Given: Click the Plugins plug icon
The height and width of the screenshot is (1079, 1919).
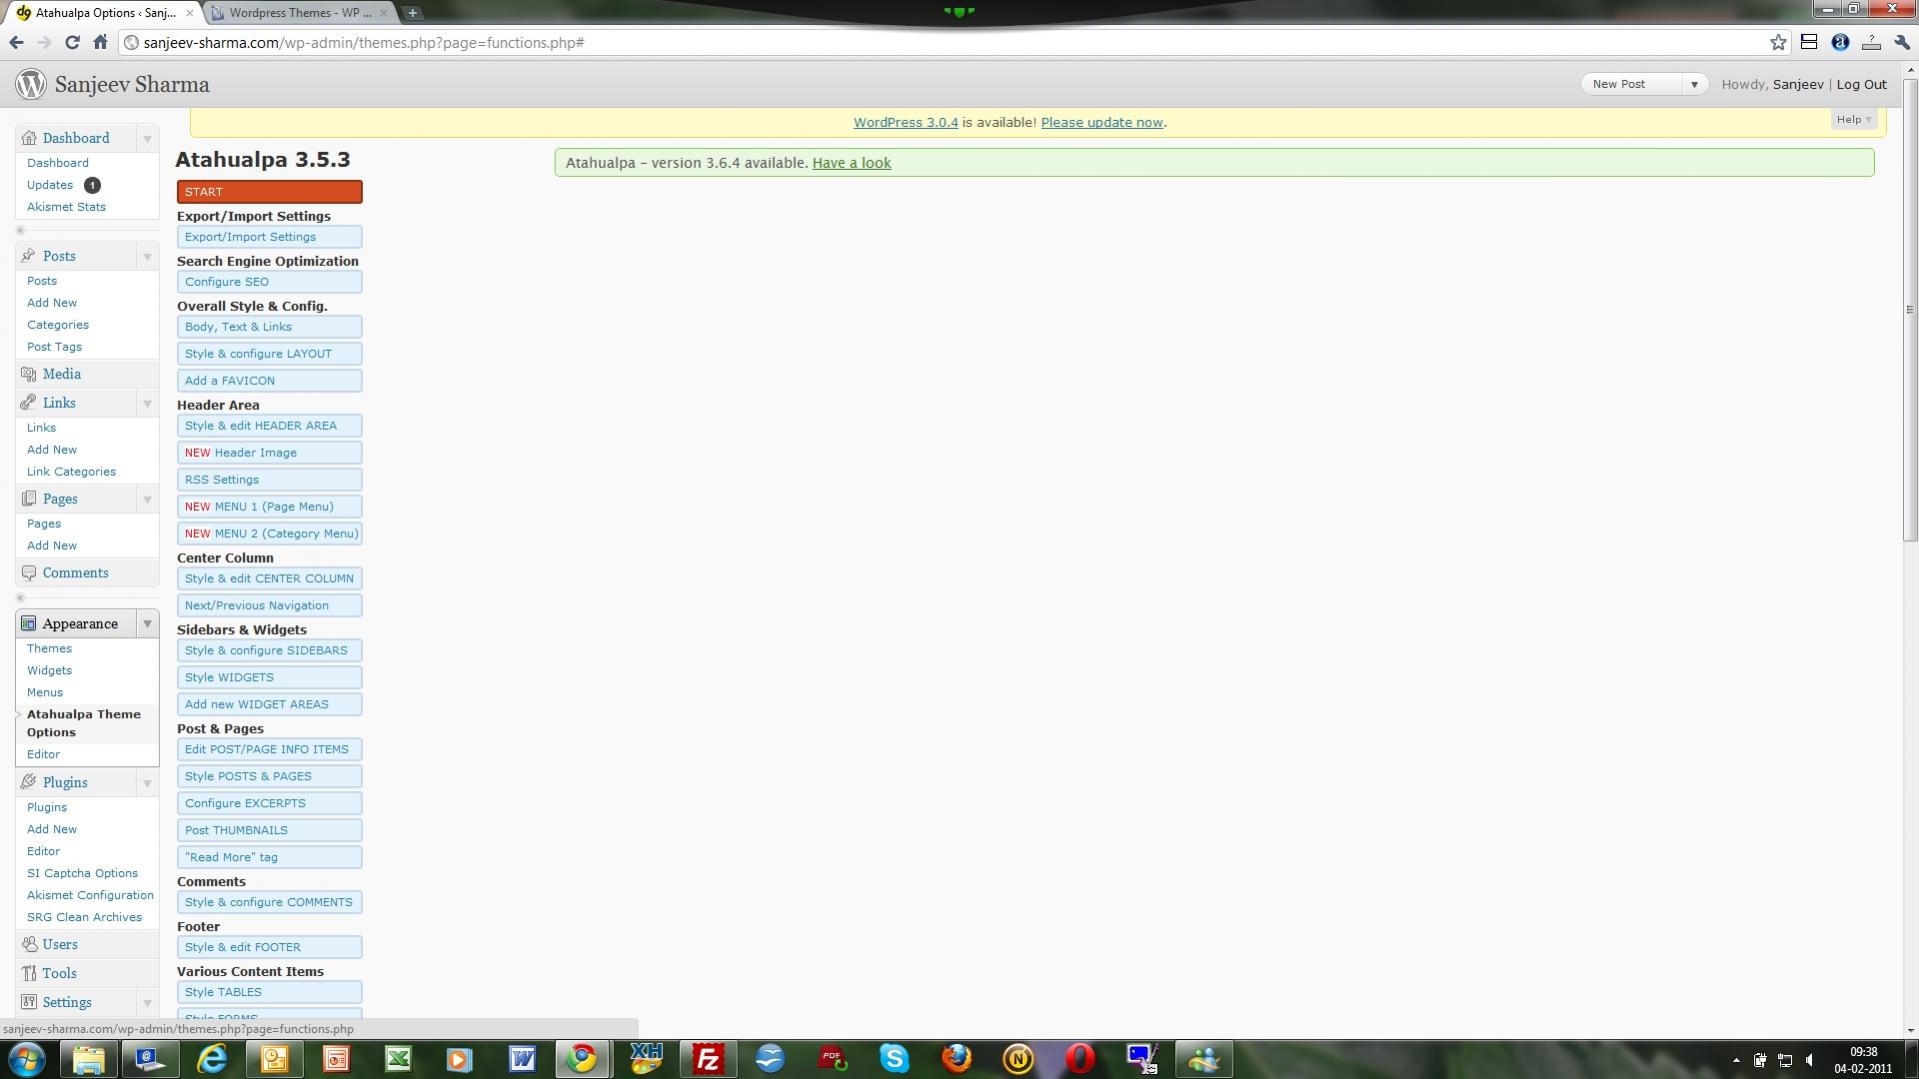Looking at the screenshot, I should (x=28, y=782).
